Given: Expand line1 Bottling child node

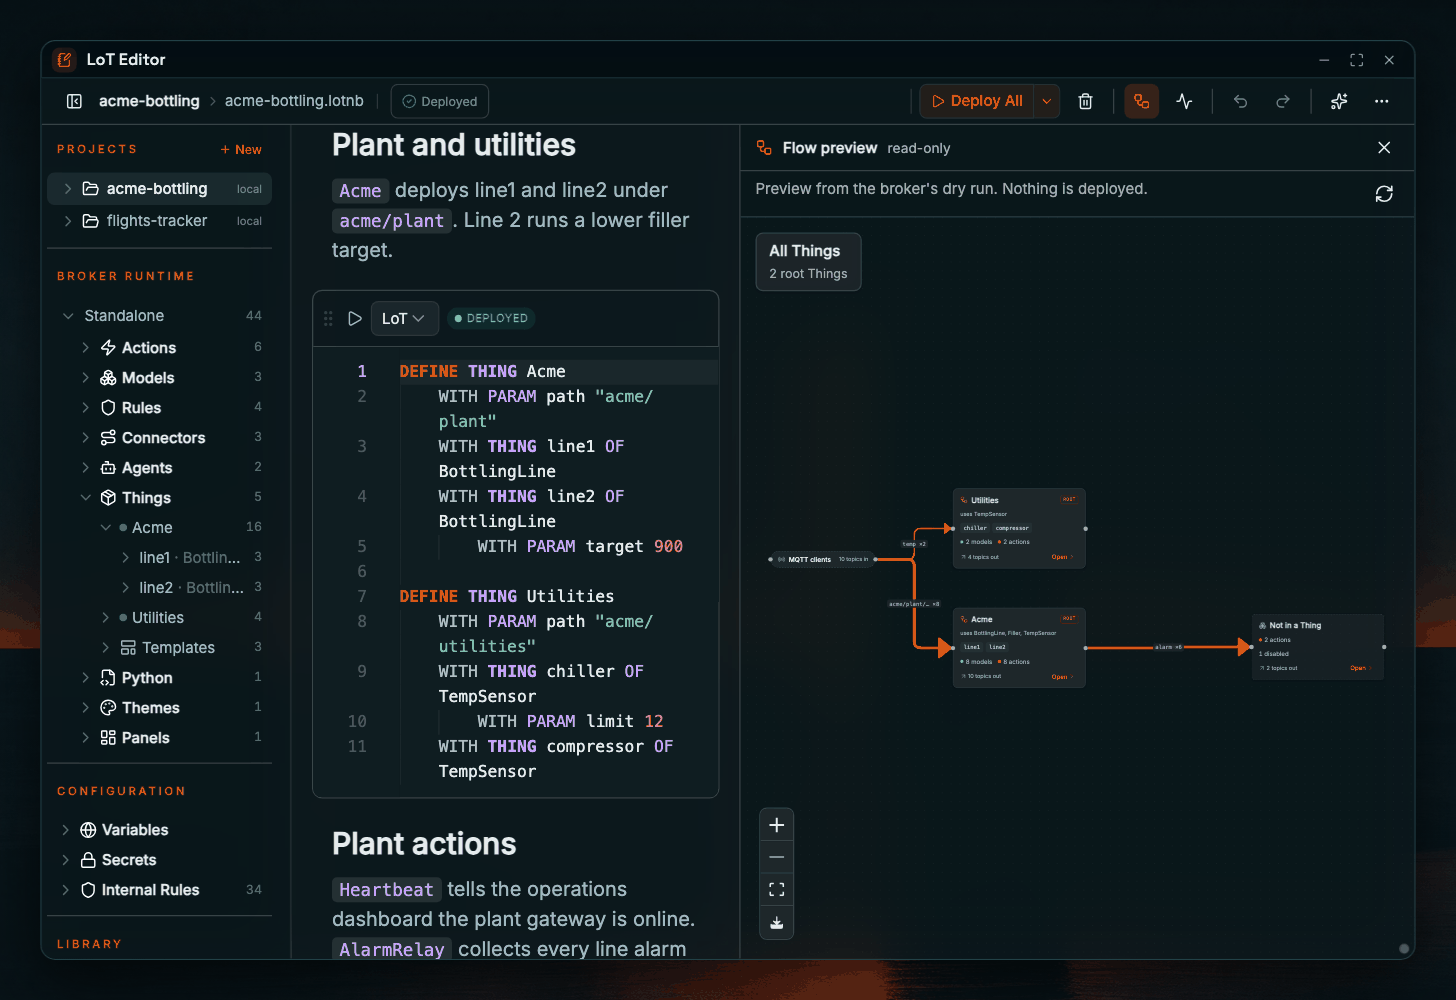Looking at the screenshot, I should (125, 558).
